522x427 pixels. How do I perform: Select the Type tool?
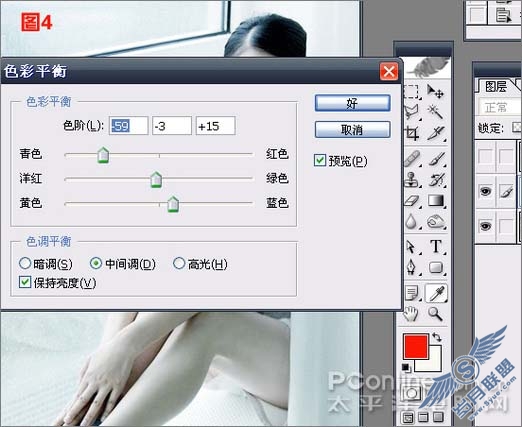click(436, 247)
